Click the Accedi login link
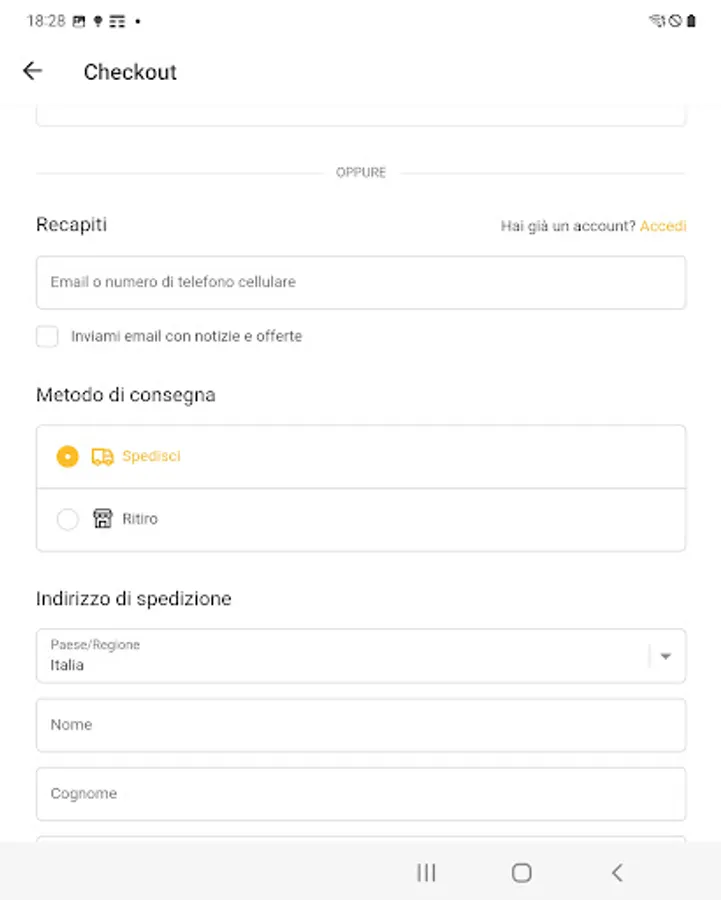The height and width of the screenshot is (900, 721). tap(663, 226)
